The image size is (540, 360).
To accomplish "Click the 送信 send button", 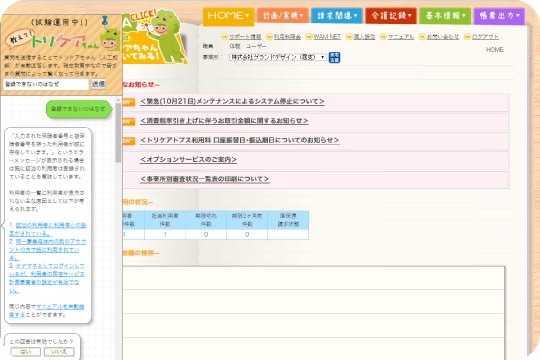I will click(x=98, y=84).
